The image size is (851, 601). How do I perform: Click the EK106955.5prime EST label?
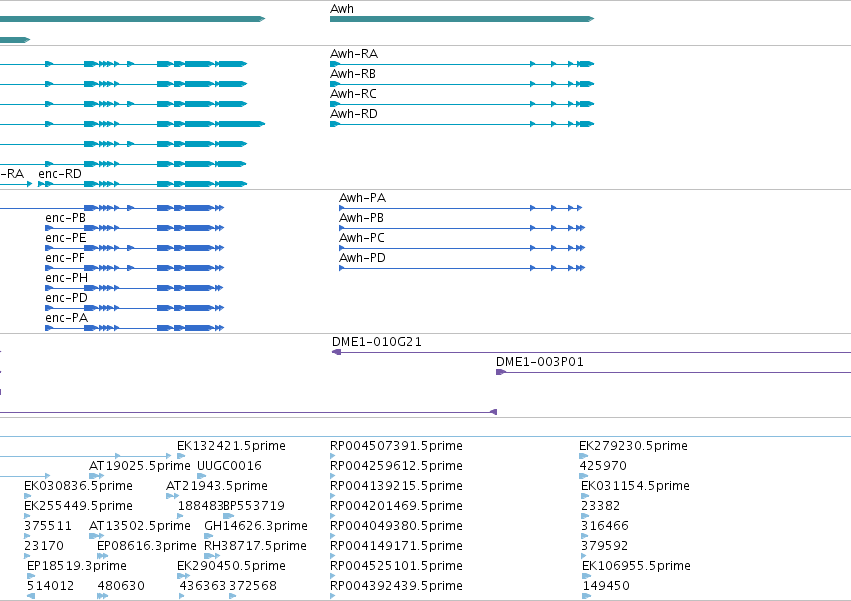click(636, 566)
